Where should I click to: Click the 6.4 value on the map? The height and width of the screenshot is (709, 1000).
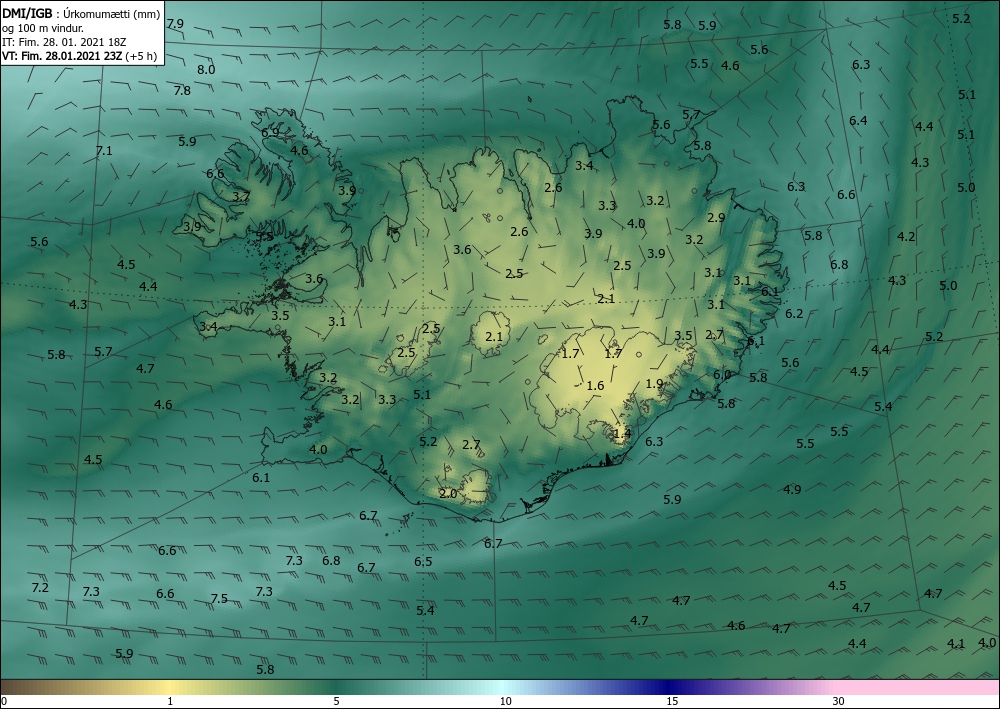(x=858, y=121)
